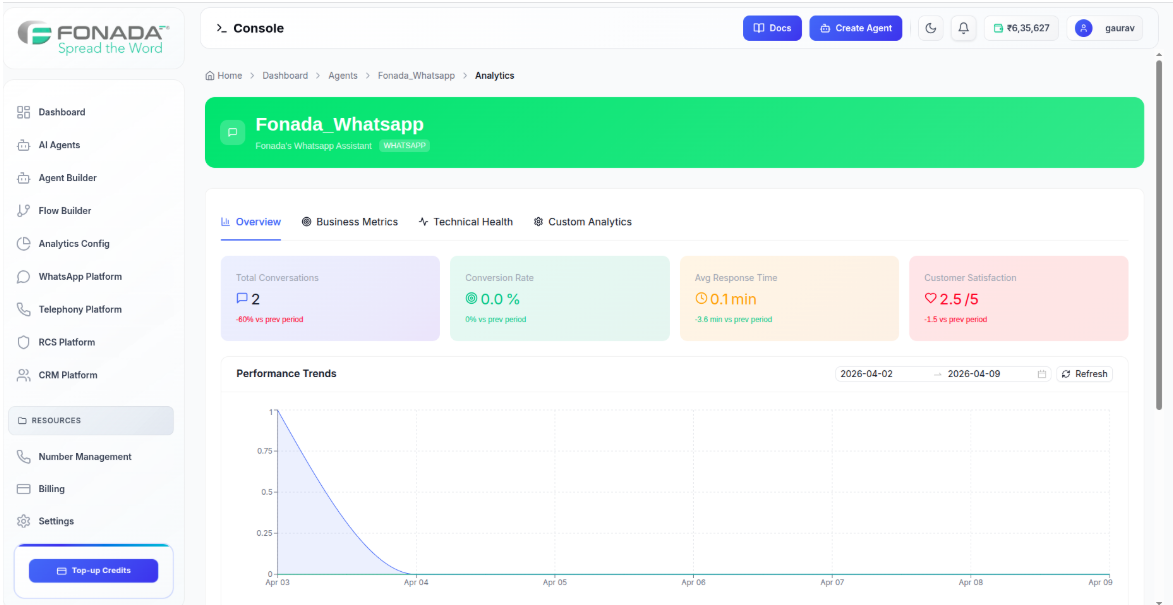Click the Number Management phone icon

pos(23,457)
